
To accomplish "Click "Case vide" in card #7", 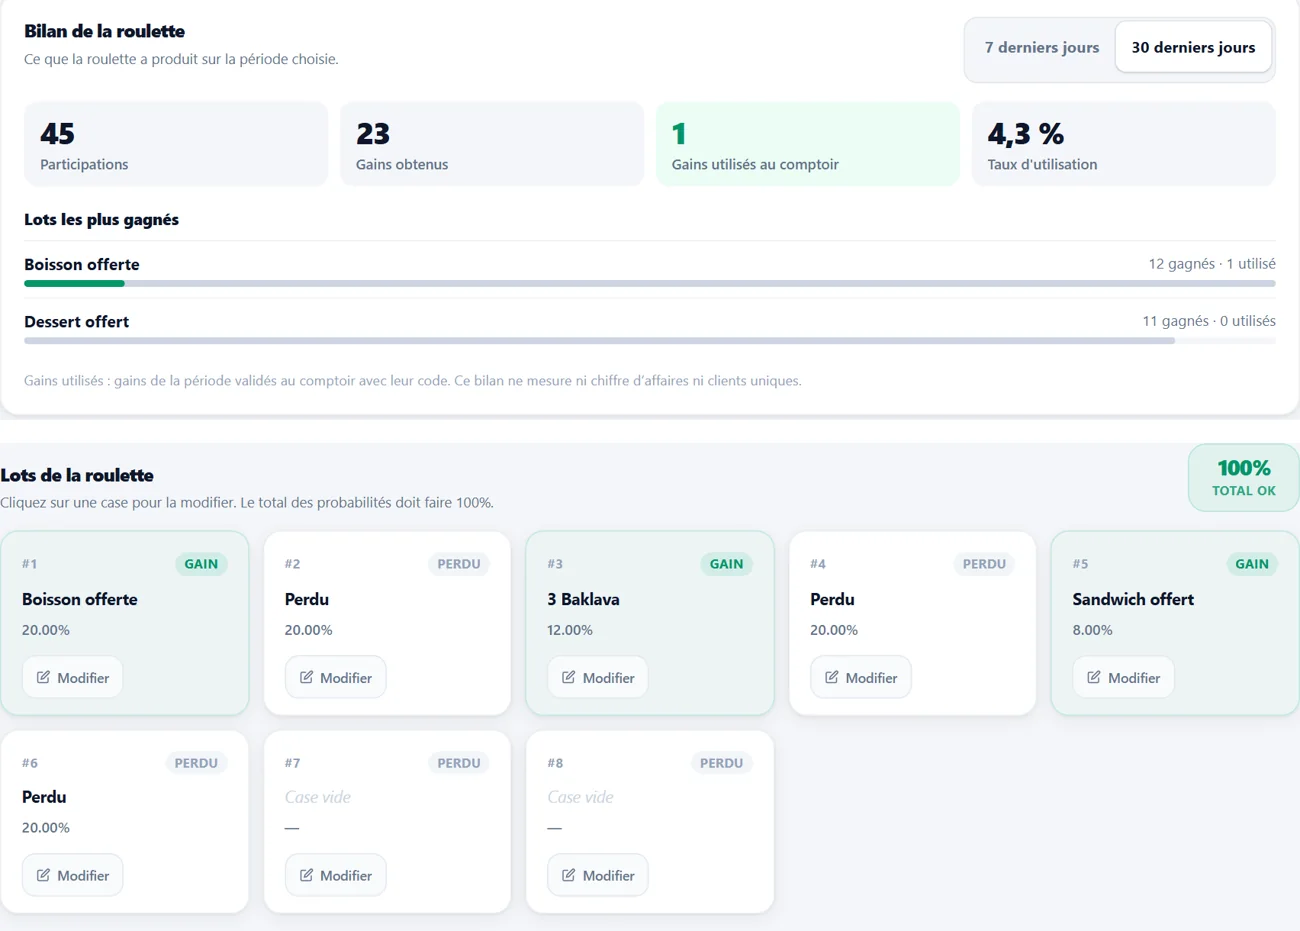I will tap(318, 798).
